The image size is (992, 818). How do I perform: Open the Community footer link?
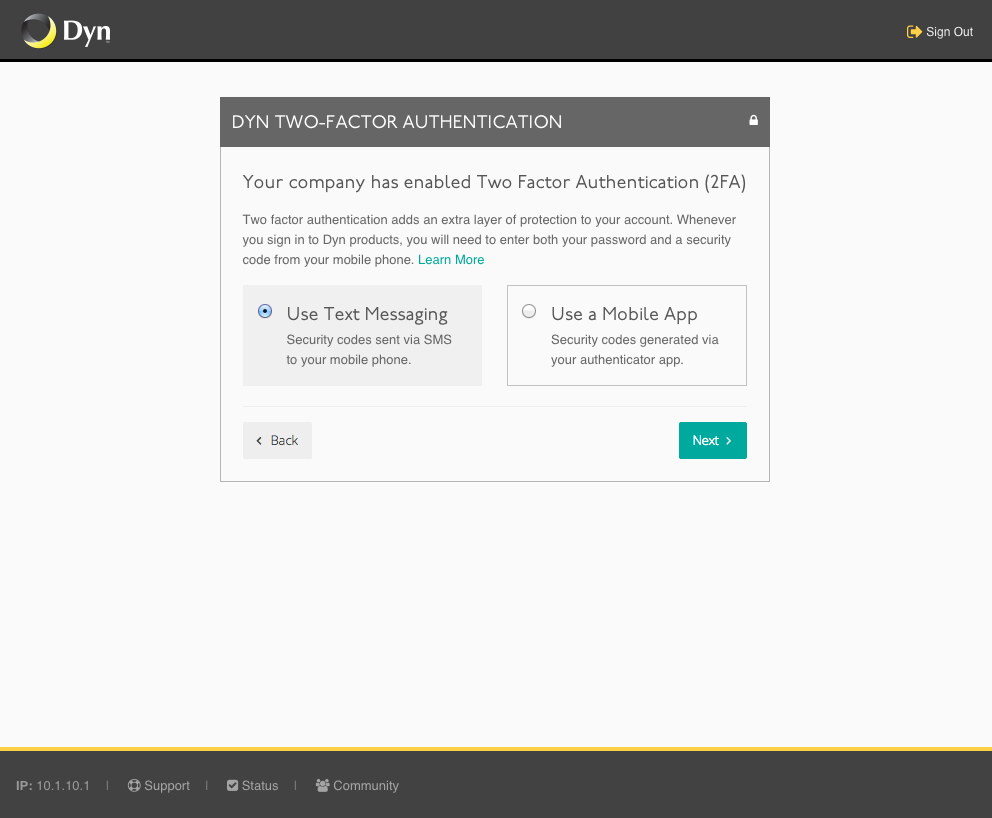357,785
